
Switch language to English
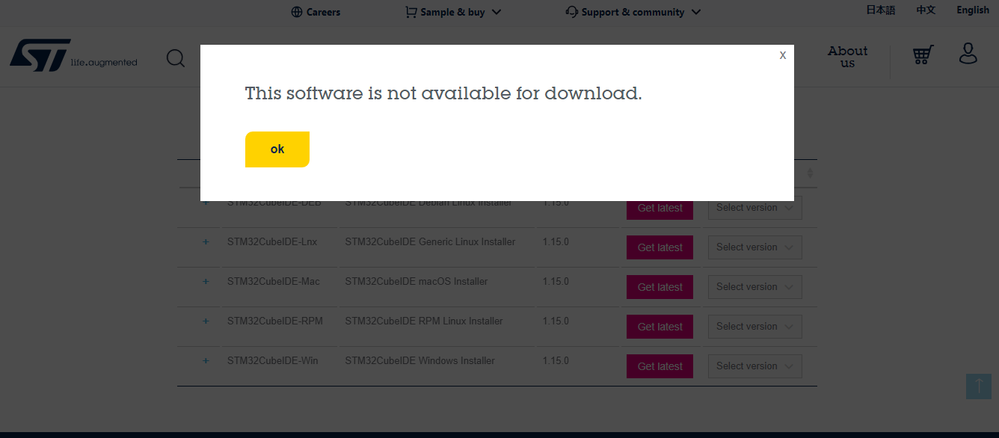click(973, 10)
